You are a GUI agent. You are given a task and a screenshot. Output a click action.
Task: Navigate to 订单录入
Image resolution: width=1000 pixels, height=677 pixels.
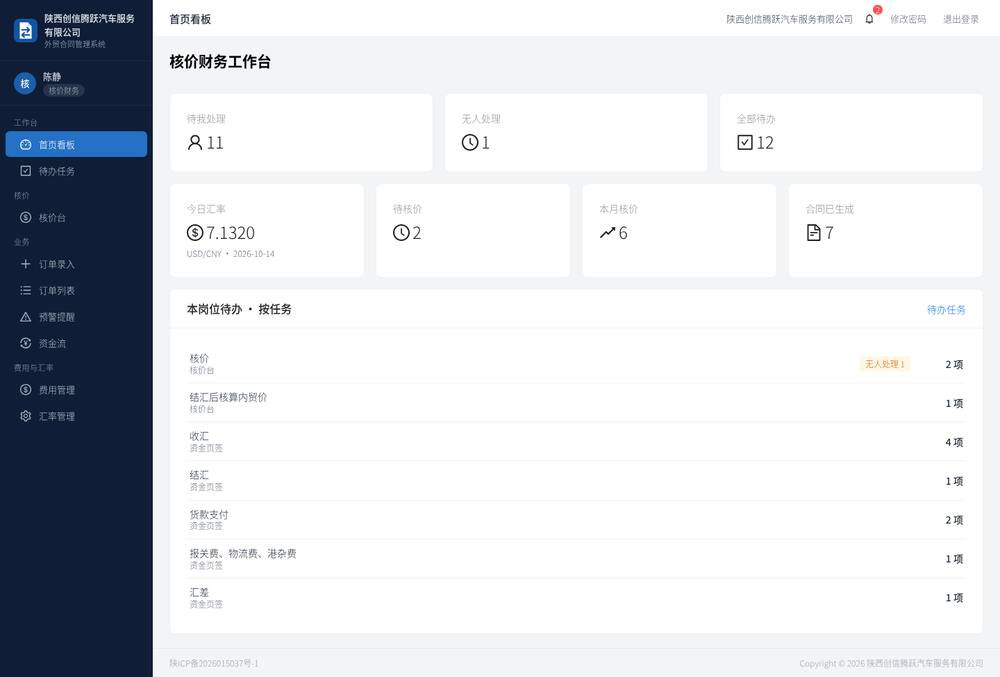(x=77, y=264)
